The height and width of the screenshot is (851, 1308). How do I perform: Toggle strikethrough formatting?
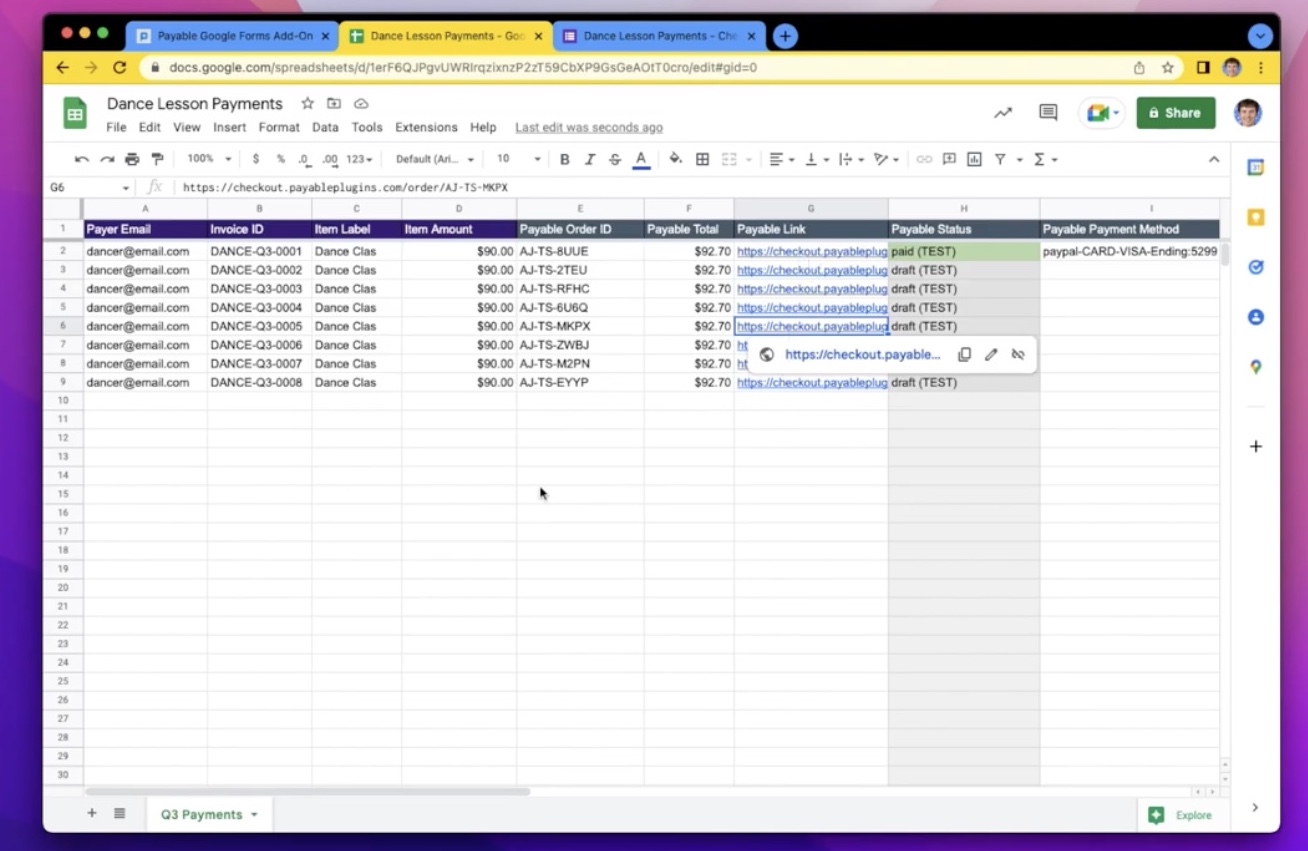615,159
